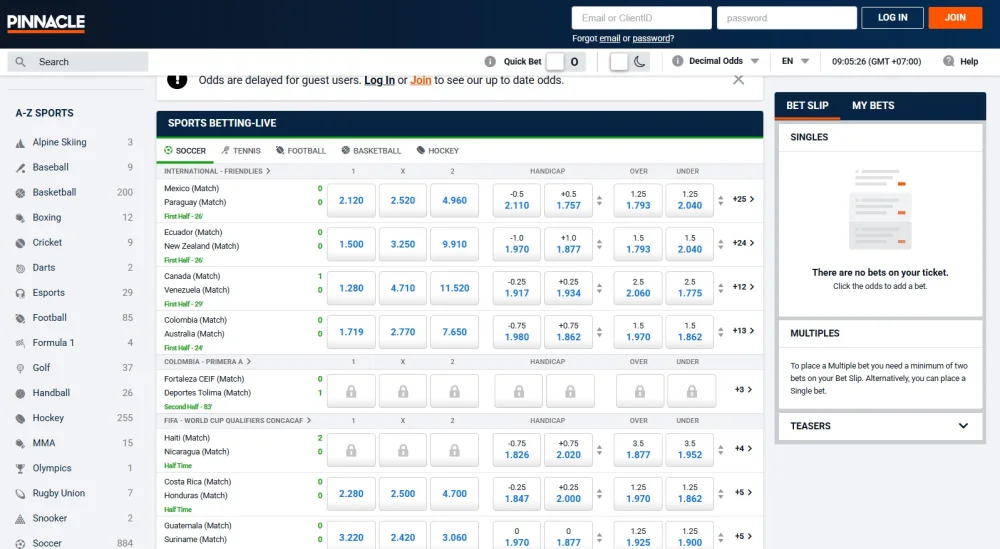This screenshot has height=549, width=1000.
Task: Click the Baseball sport icon
Action: (20, 168)
